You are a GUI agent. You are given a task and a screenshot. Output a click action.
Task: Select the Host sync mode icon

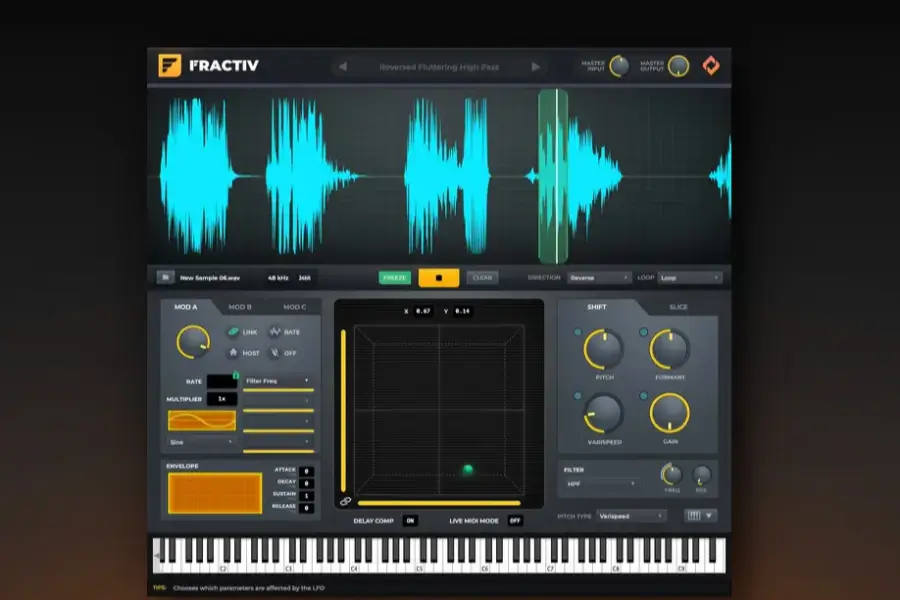click(233, 352)
